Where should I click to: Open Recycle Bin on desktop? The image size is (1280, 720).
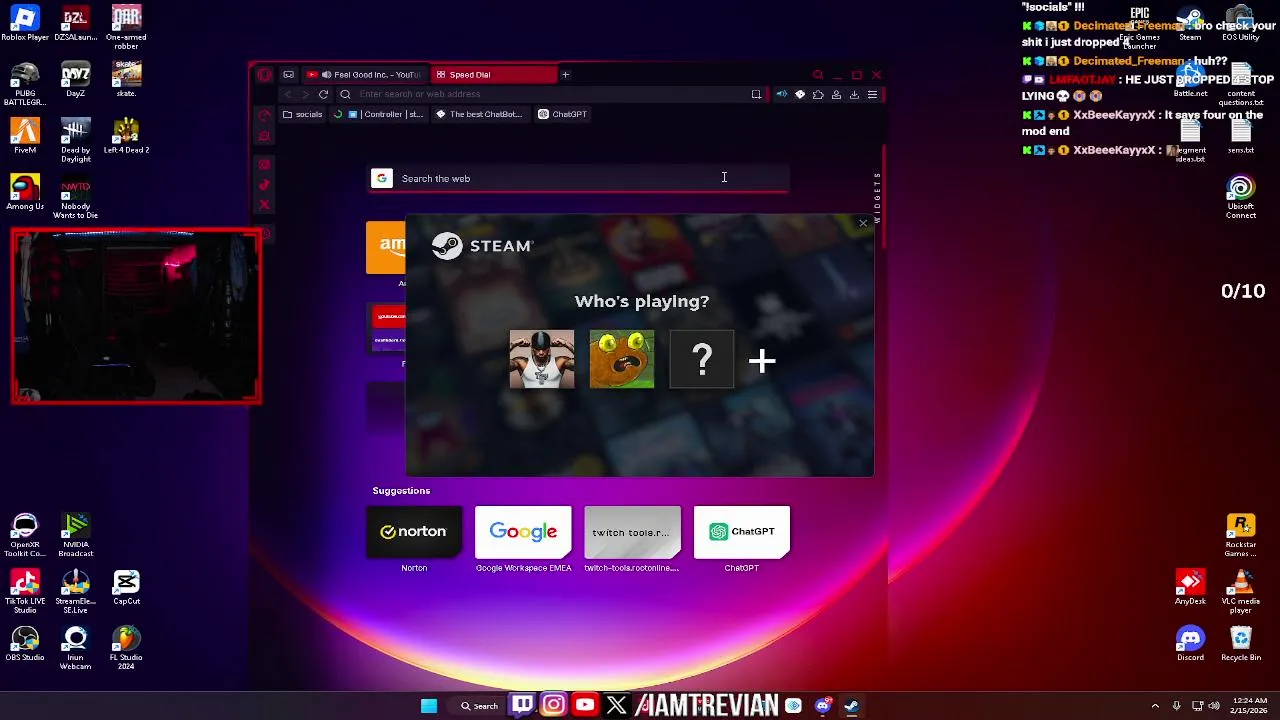click(x=1241, y=644)
